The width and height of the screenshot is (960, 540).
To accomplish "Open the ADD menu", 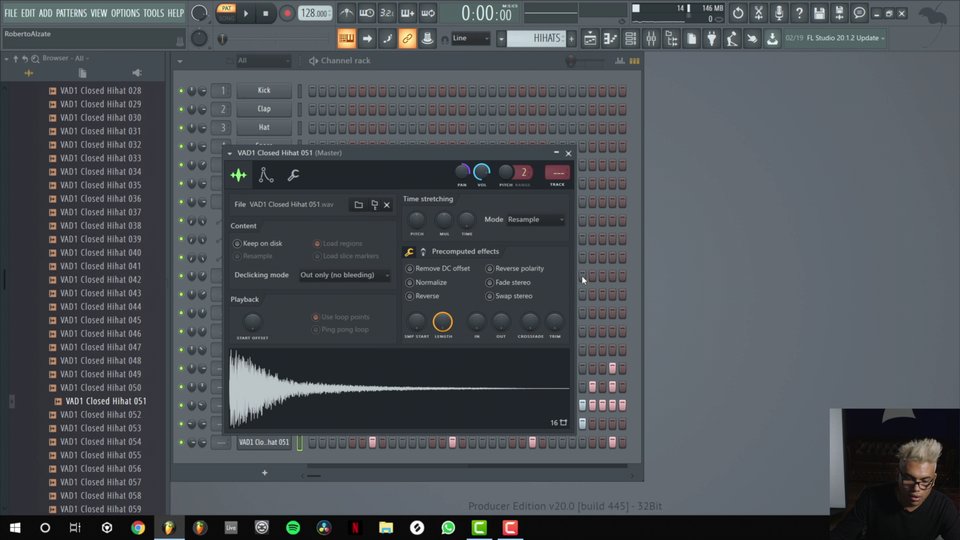I will 46,13.
